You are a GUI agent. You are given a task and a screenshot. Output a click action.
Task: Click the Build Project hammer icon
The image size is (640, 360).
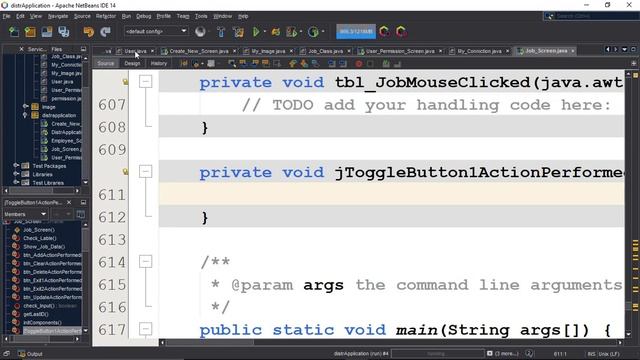click(x=221, y=31)
